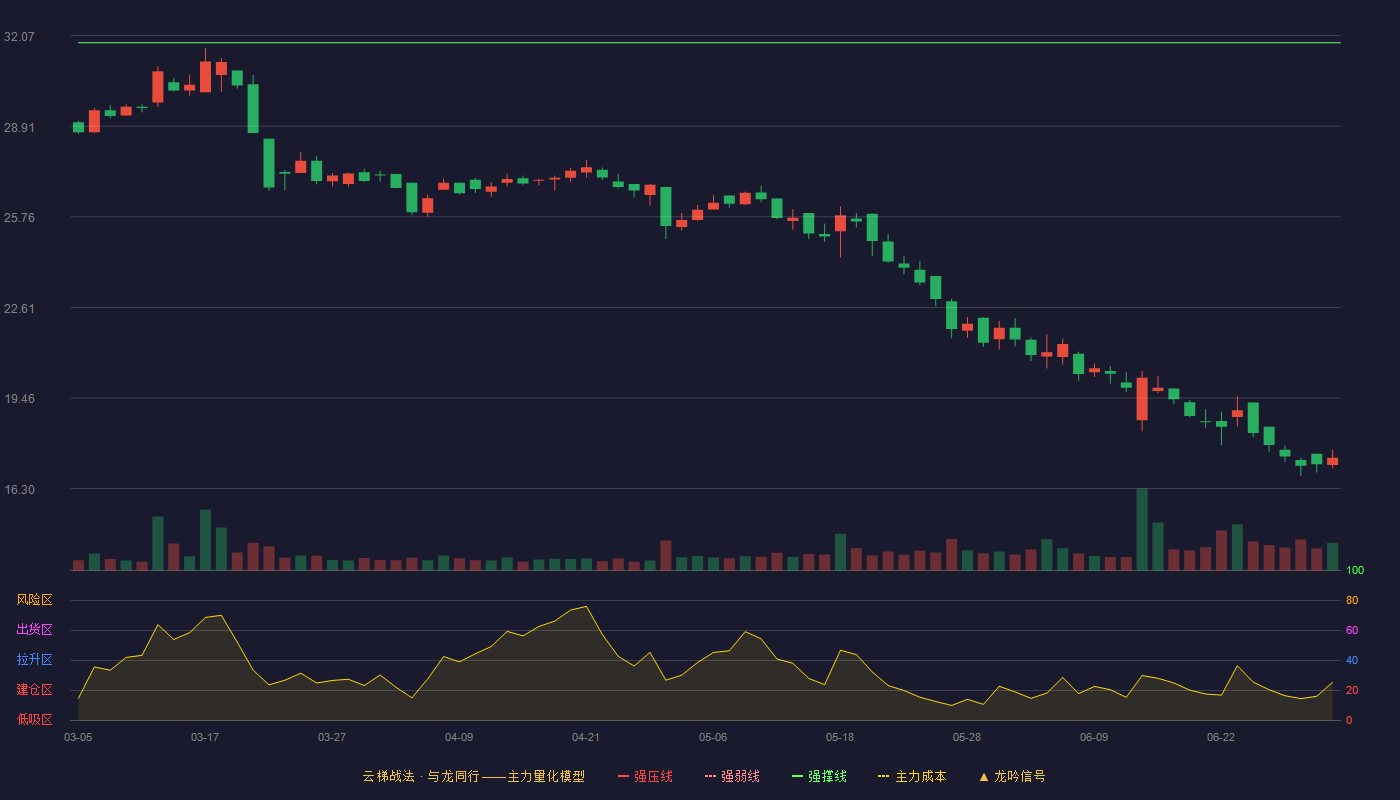Click the 03-17 date label

coord(205,737)
